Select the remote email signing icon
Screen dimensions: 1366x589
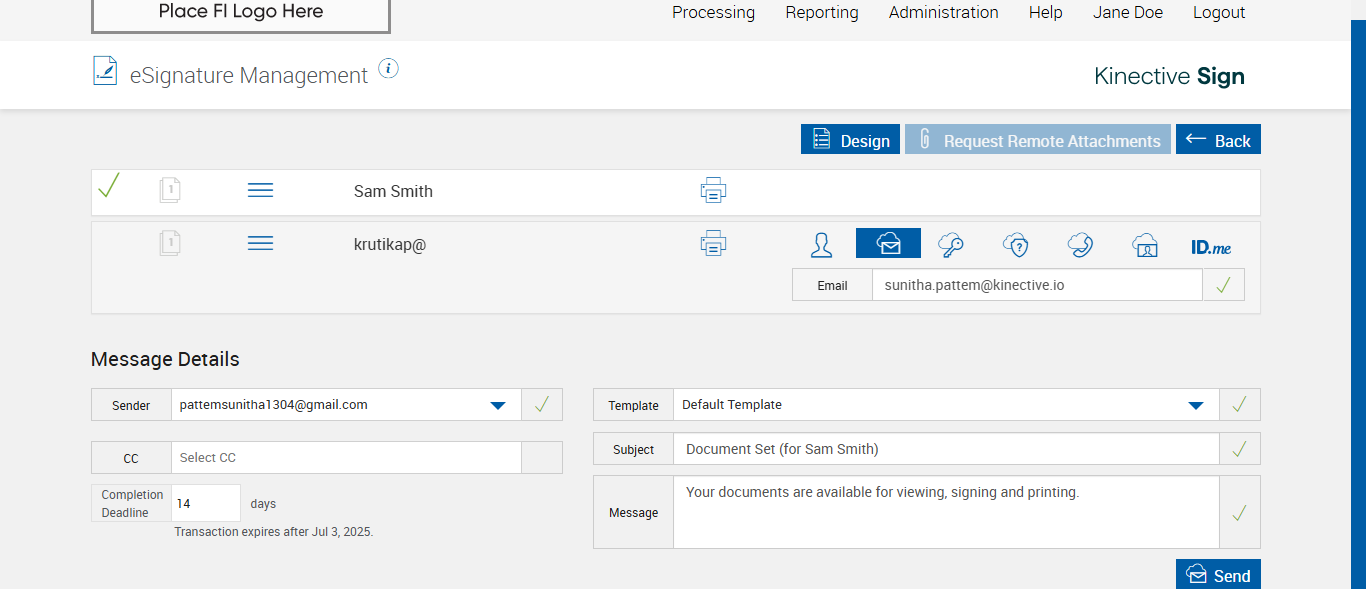(888, 243)
